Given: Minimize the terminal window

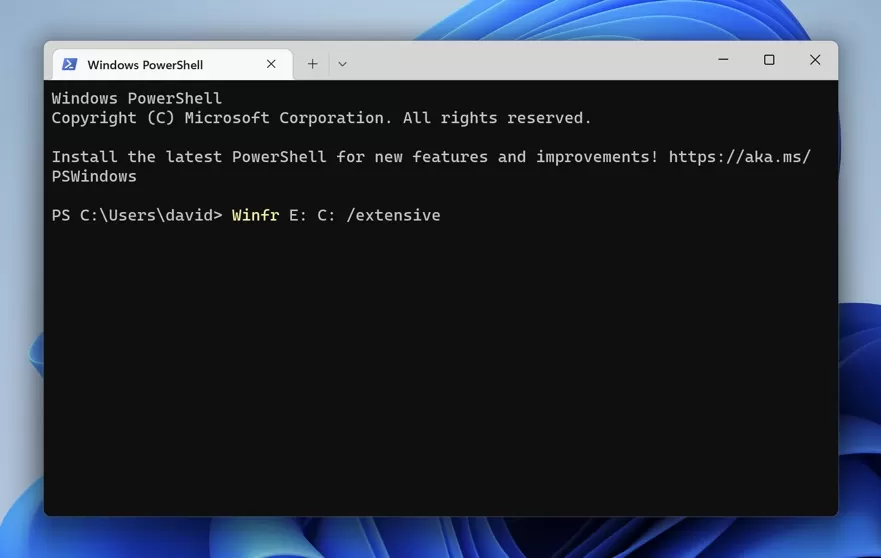Looking at the screenshot, I should (x=723, y=60).
